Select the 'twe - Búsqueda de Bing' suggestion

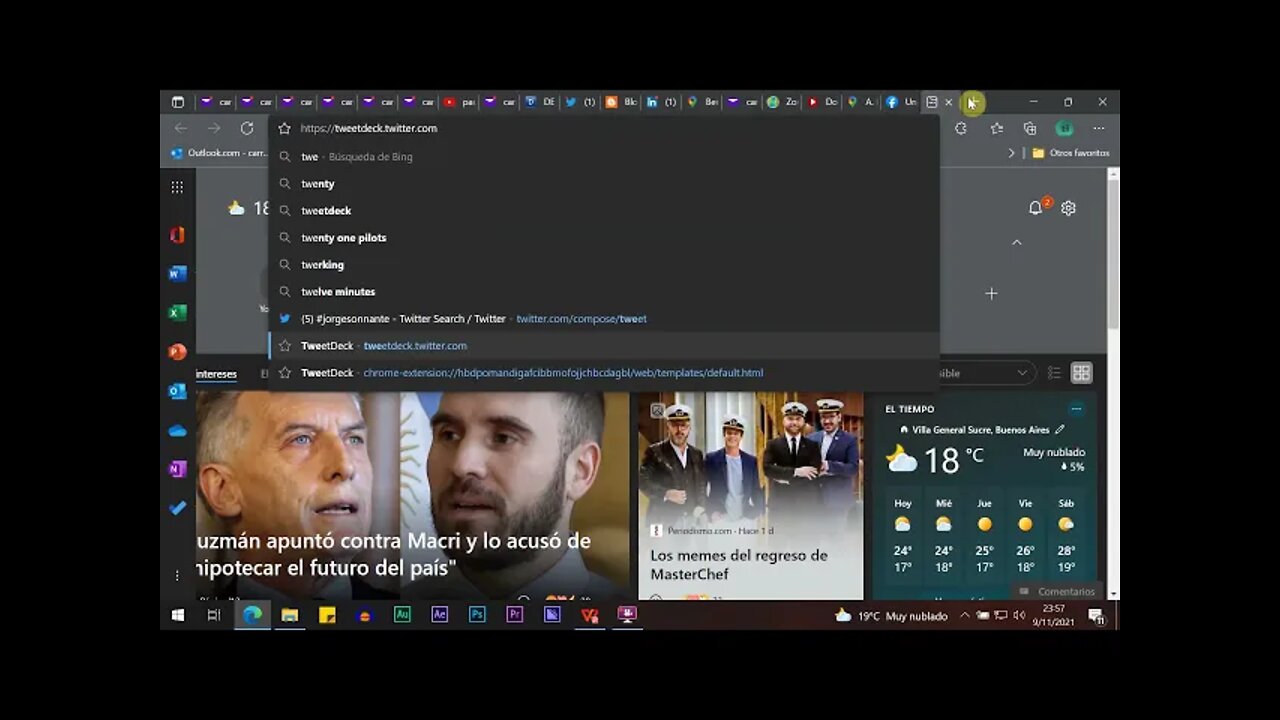[604, 157]
